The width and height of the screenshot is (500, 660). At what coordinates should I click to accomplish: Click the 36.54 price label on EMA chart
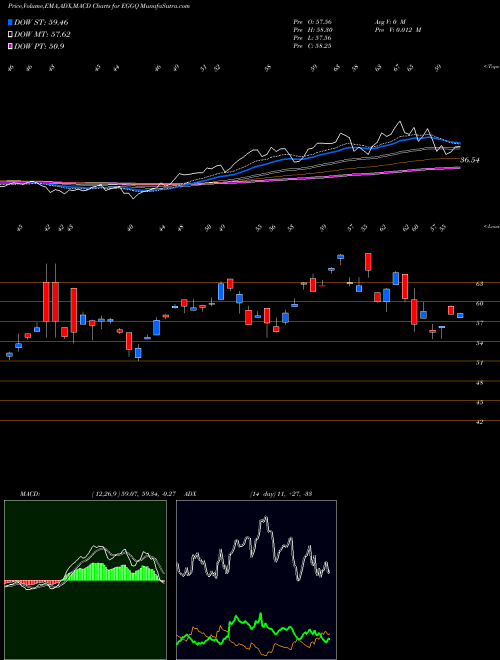(471, 160)
